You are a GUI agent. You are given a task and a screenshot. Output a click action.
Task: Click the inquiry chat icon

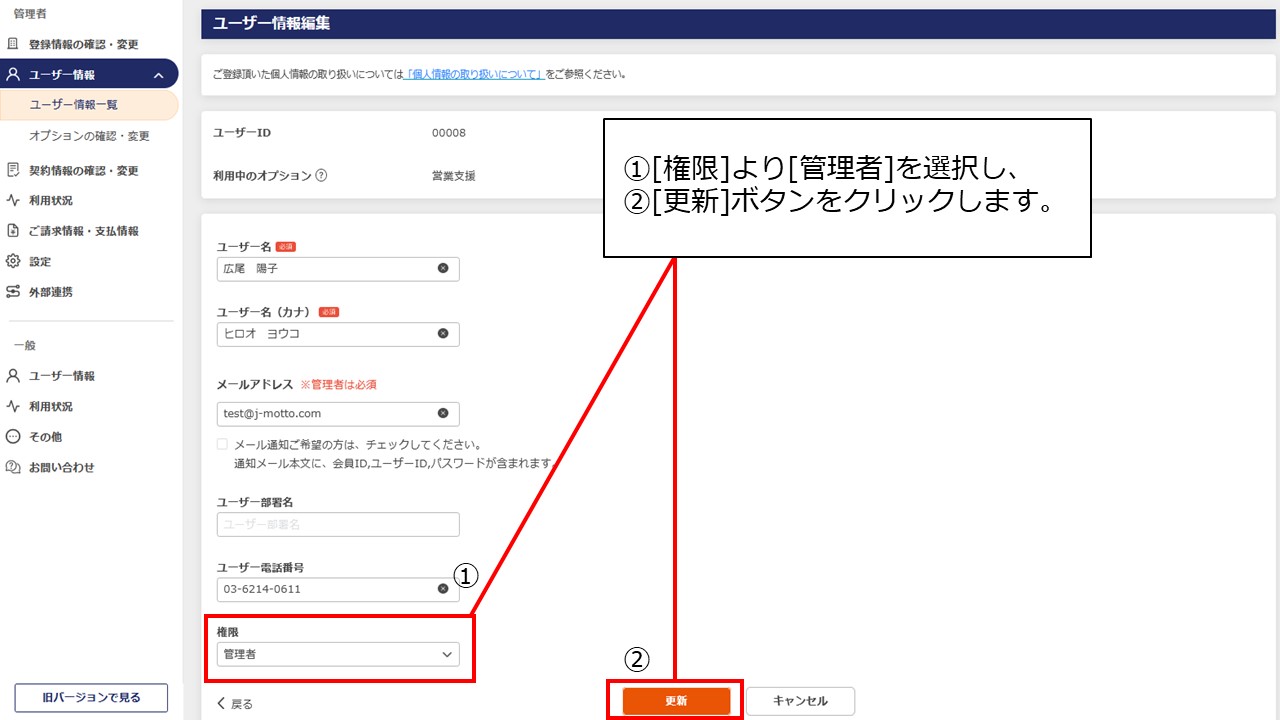[13, 467]
